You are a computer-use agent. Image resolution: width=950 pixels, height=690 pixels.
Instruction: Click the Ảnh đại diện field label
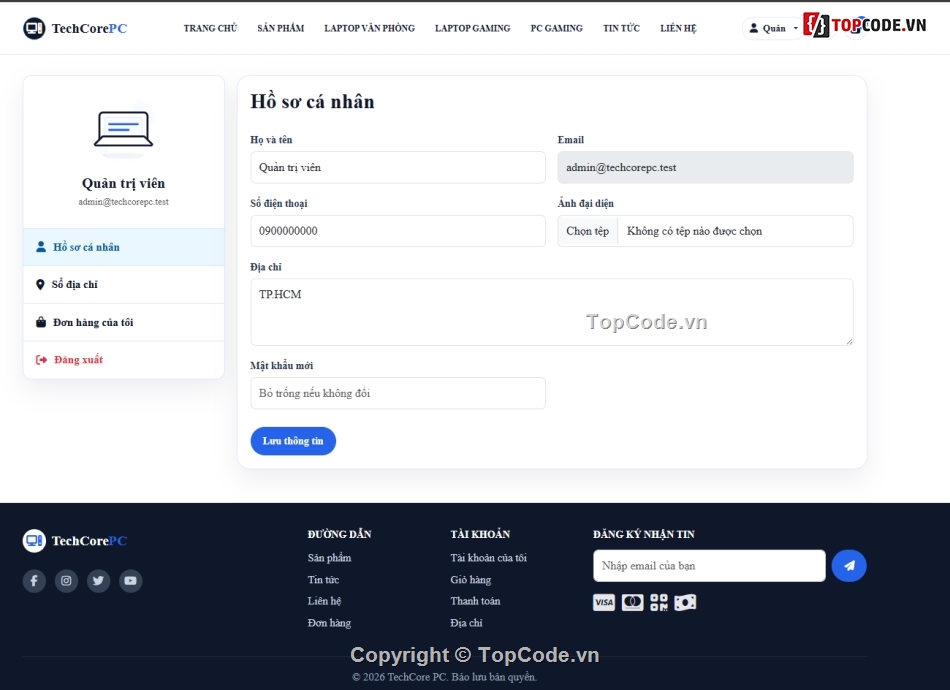[x=585, y=203]
